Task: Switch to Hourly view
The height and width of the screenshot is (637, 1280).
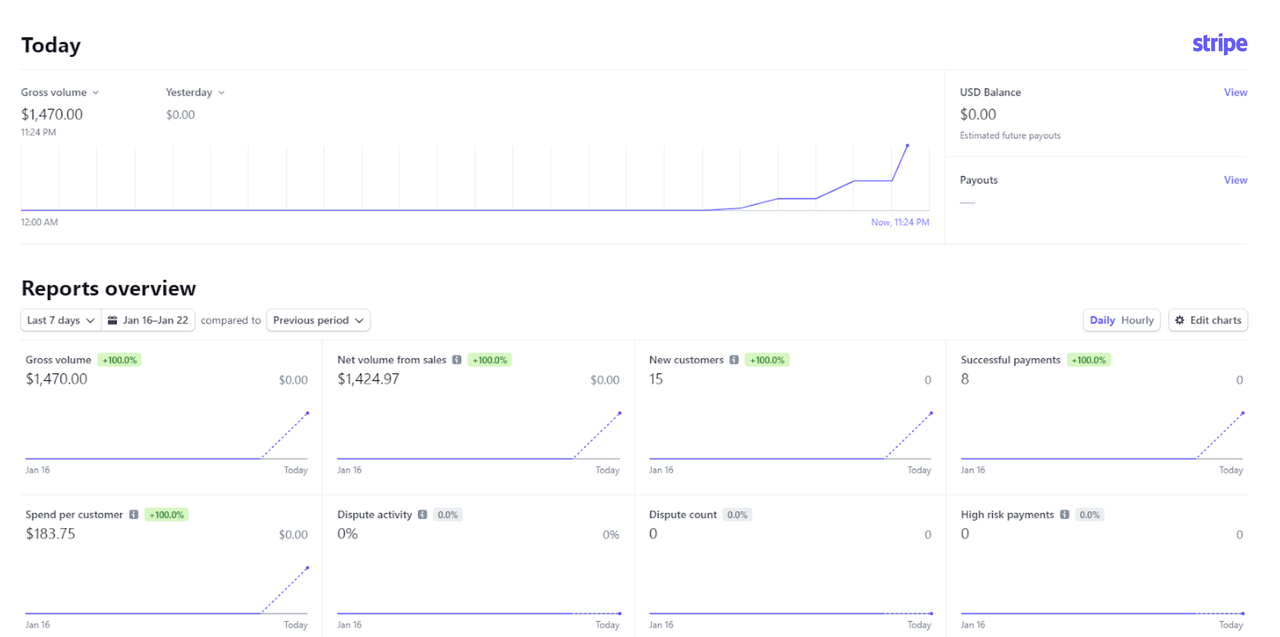Action: pyautogui.click(x=1137, y=321)
